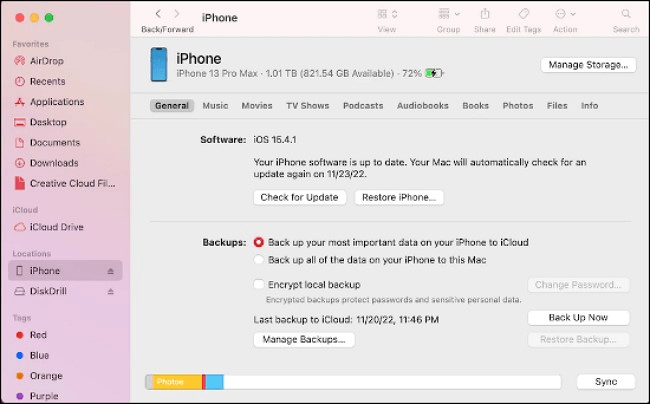Switch to the Podcasts tab
Image resolution: width=650 pixels, height=404 pixels.
363,106
